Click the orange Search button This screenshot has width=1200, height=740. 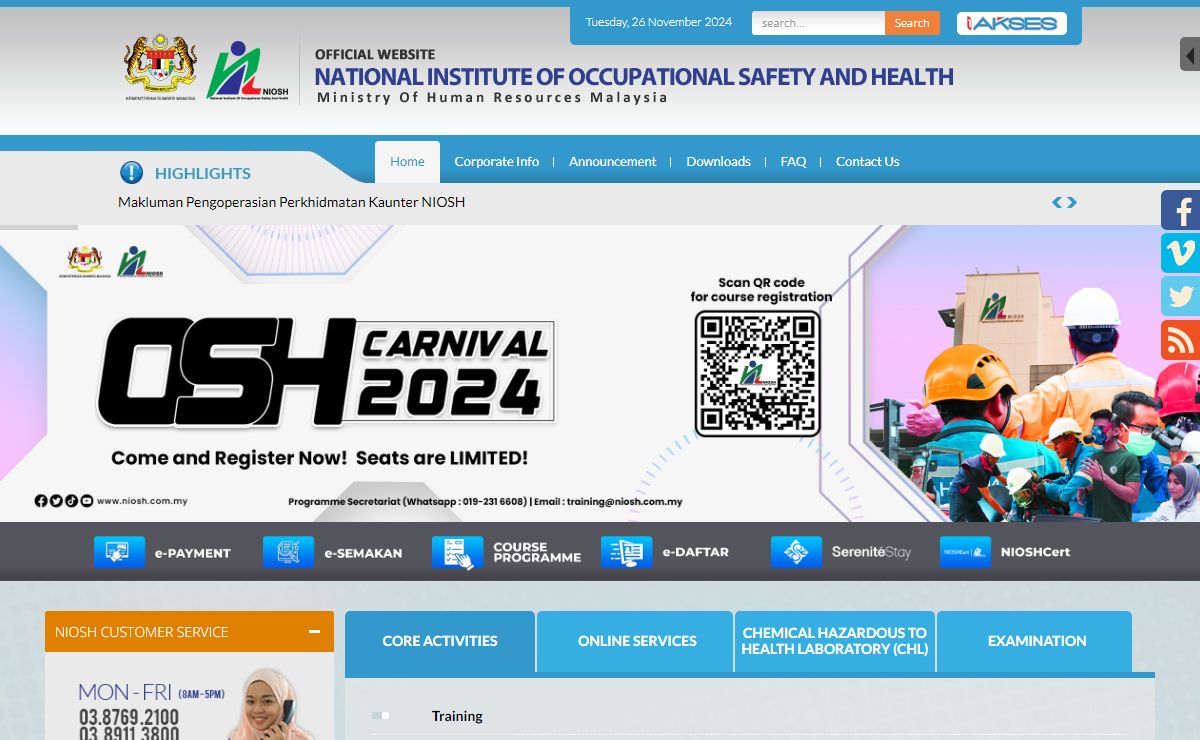(912, 23)
